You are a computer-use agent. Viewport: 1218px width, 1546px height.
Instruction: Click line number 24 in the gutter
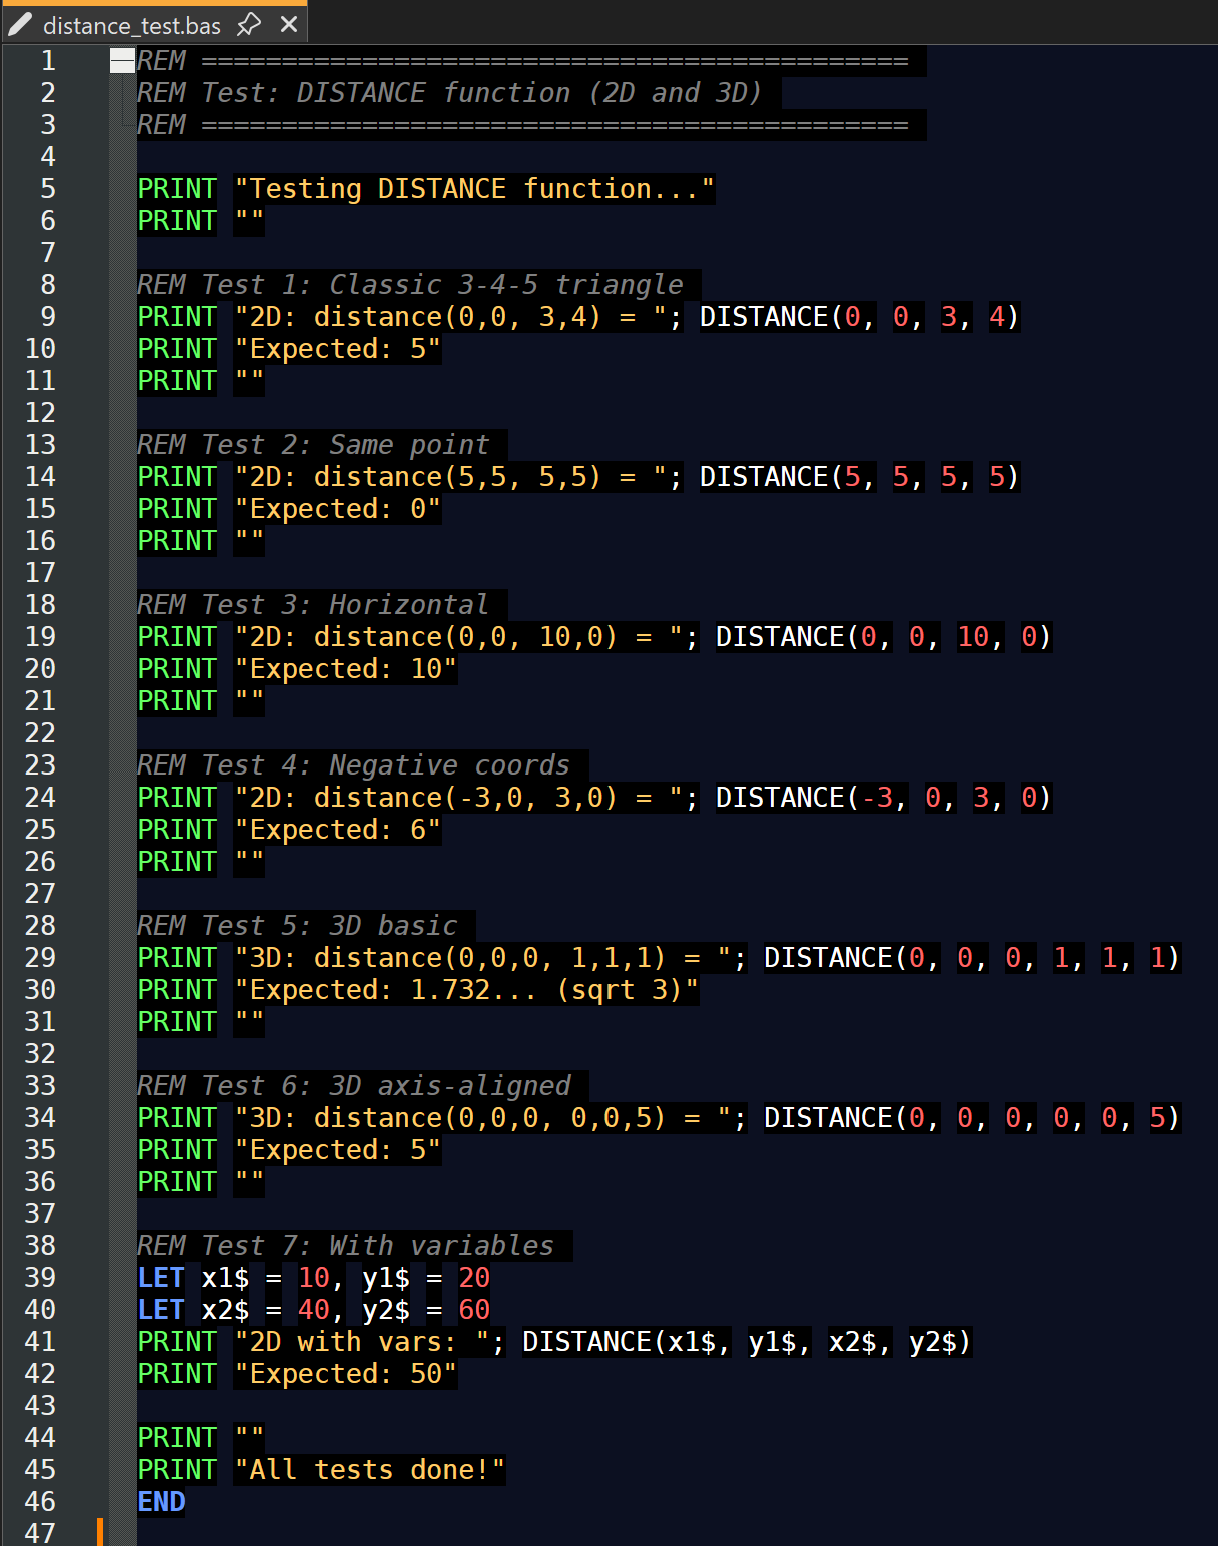(40, 798)
